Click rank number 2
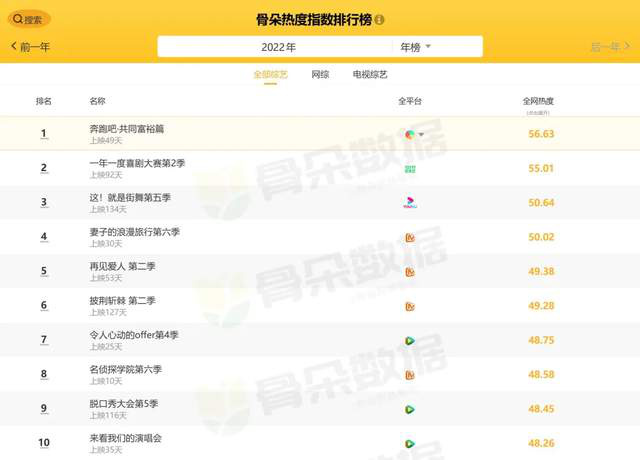The image size is (640, 460). pyautogui.click(x=44, y=168)
